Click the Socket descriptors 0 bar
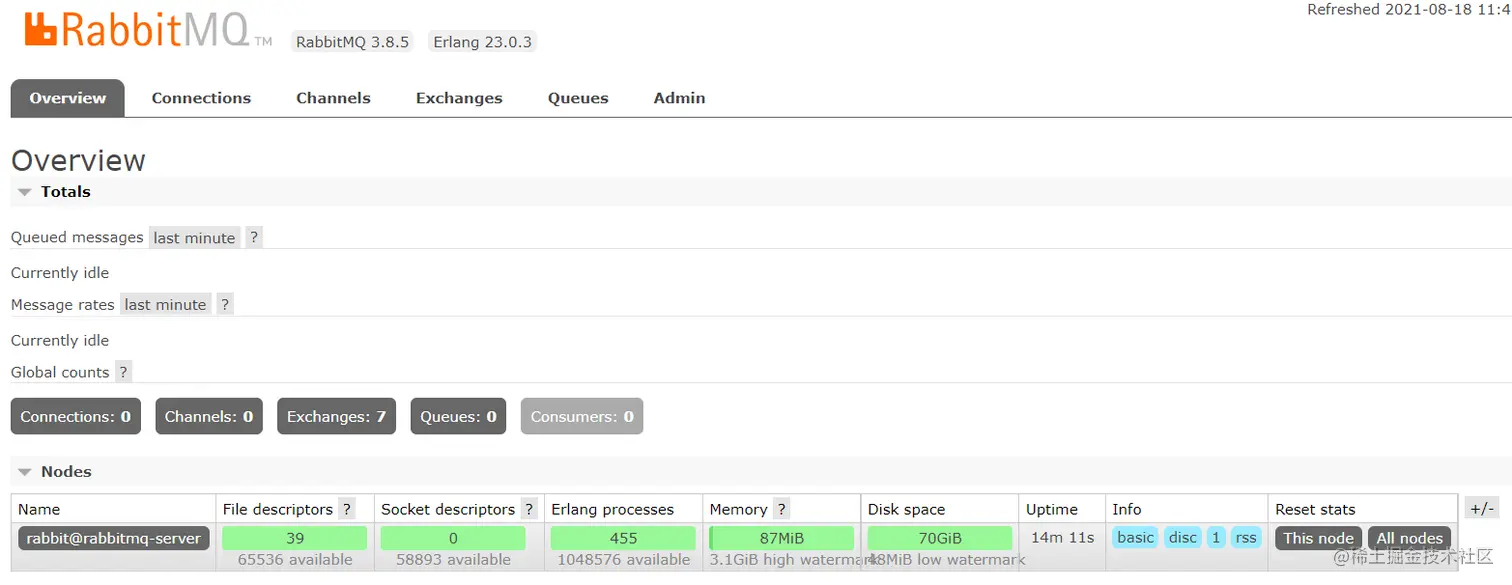Image resolution: width=1512 pixels, height=585 pixels. 453,538
